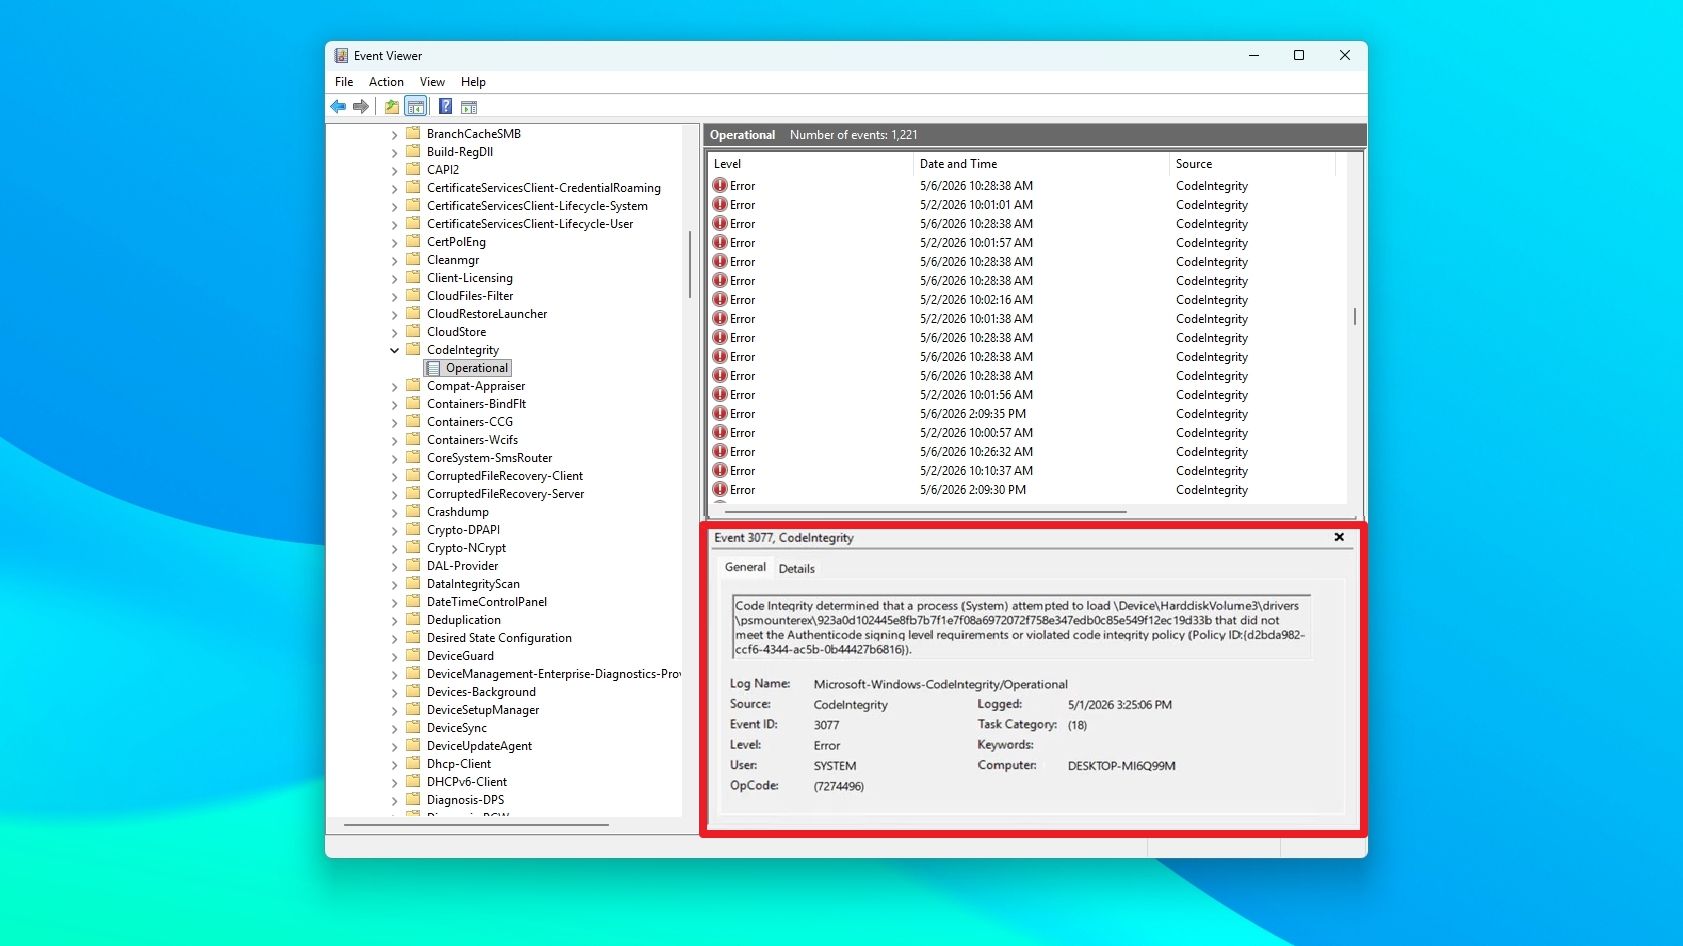Click the event dated 5/2/2026 10:01:56 AM
Image resolution: width=1683 pixels, height=946 pixels.
(x=1026, y=395)
